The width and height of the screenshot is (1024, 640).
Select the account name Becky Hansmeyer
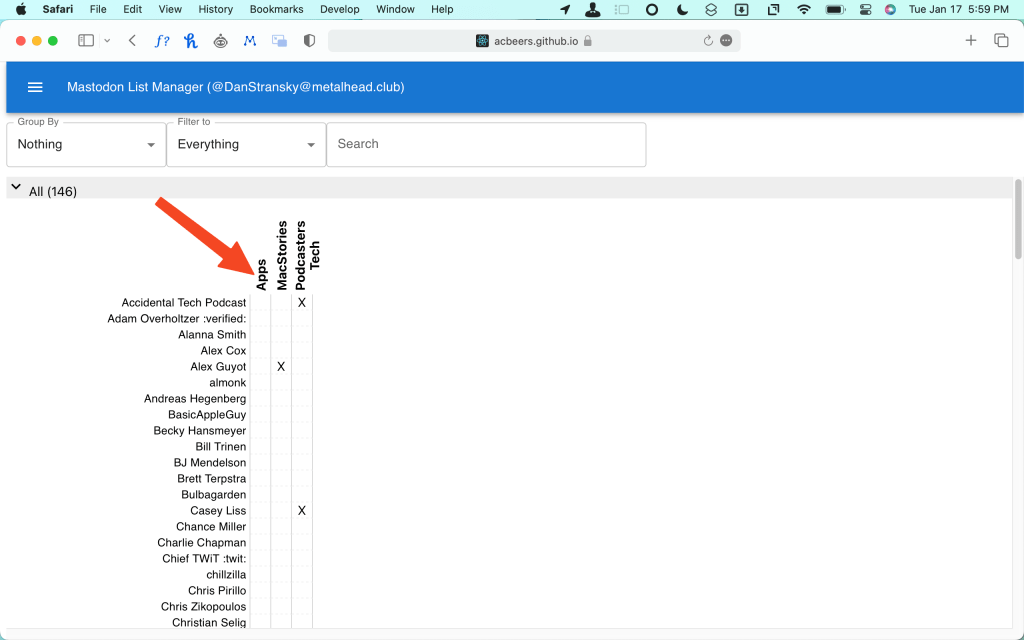(199, 430)
